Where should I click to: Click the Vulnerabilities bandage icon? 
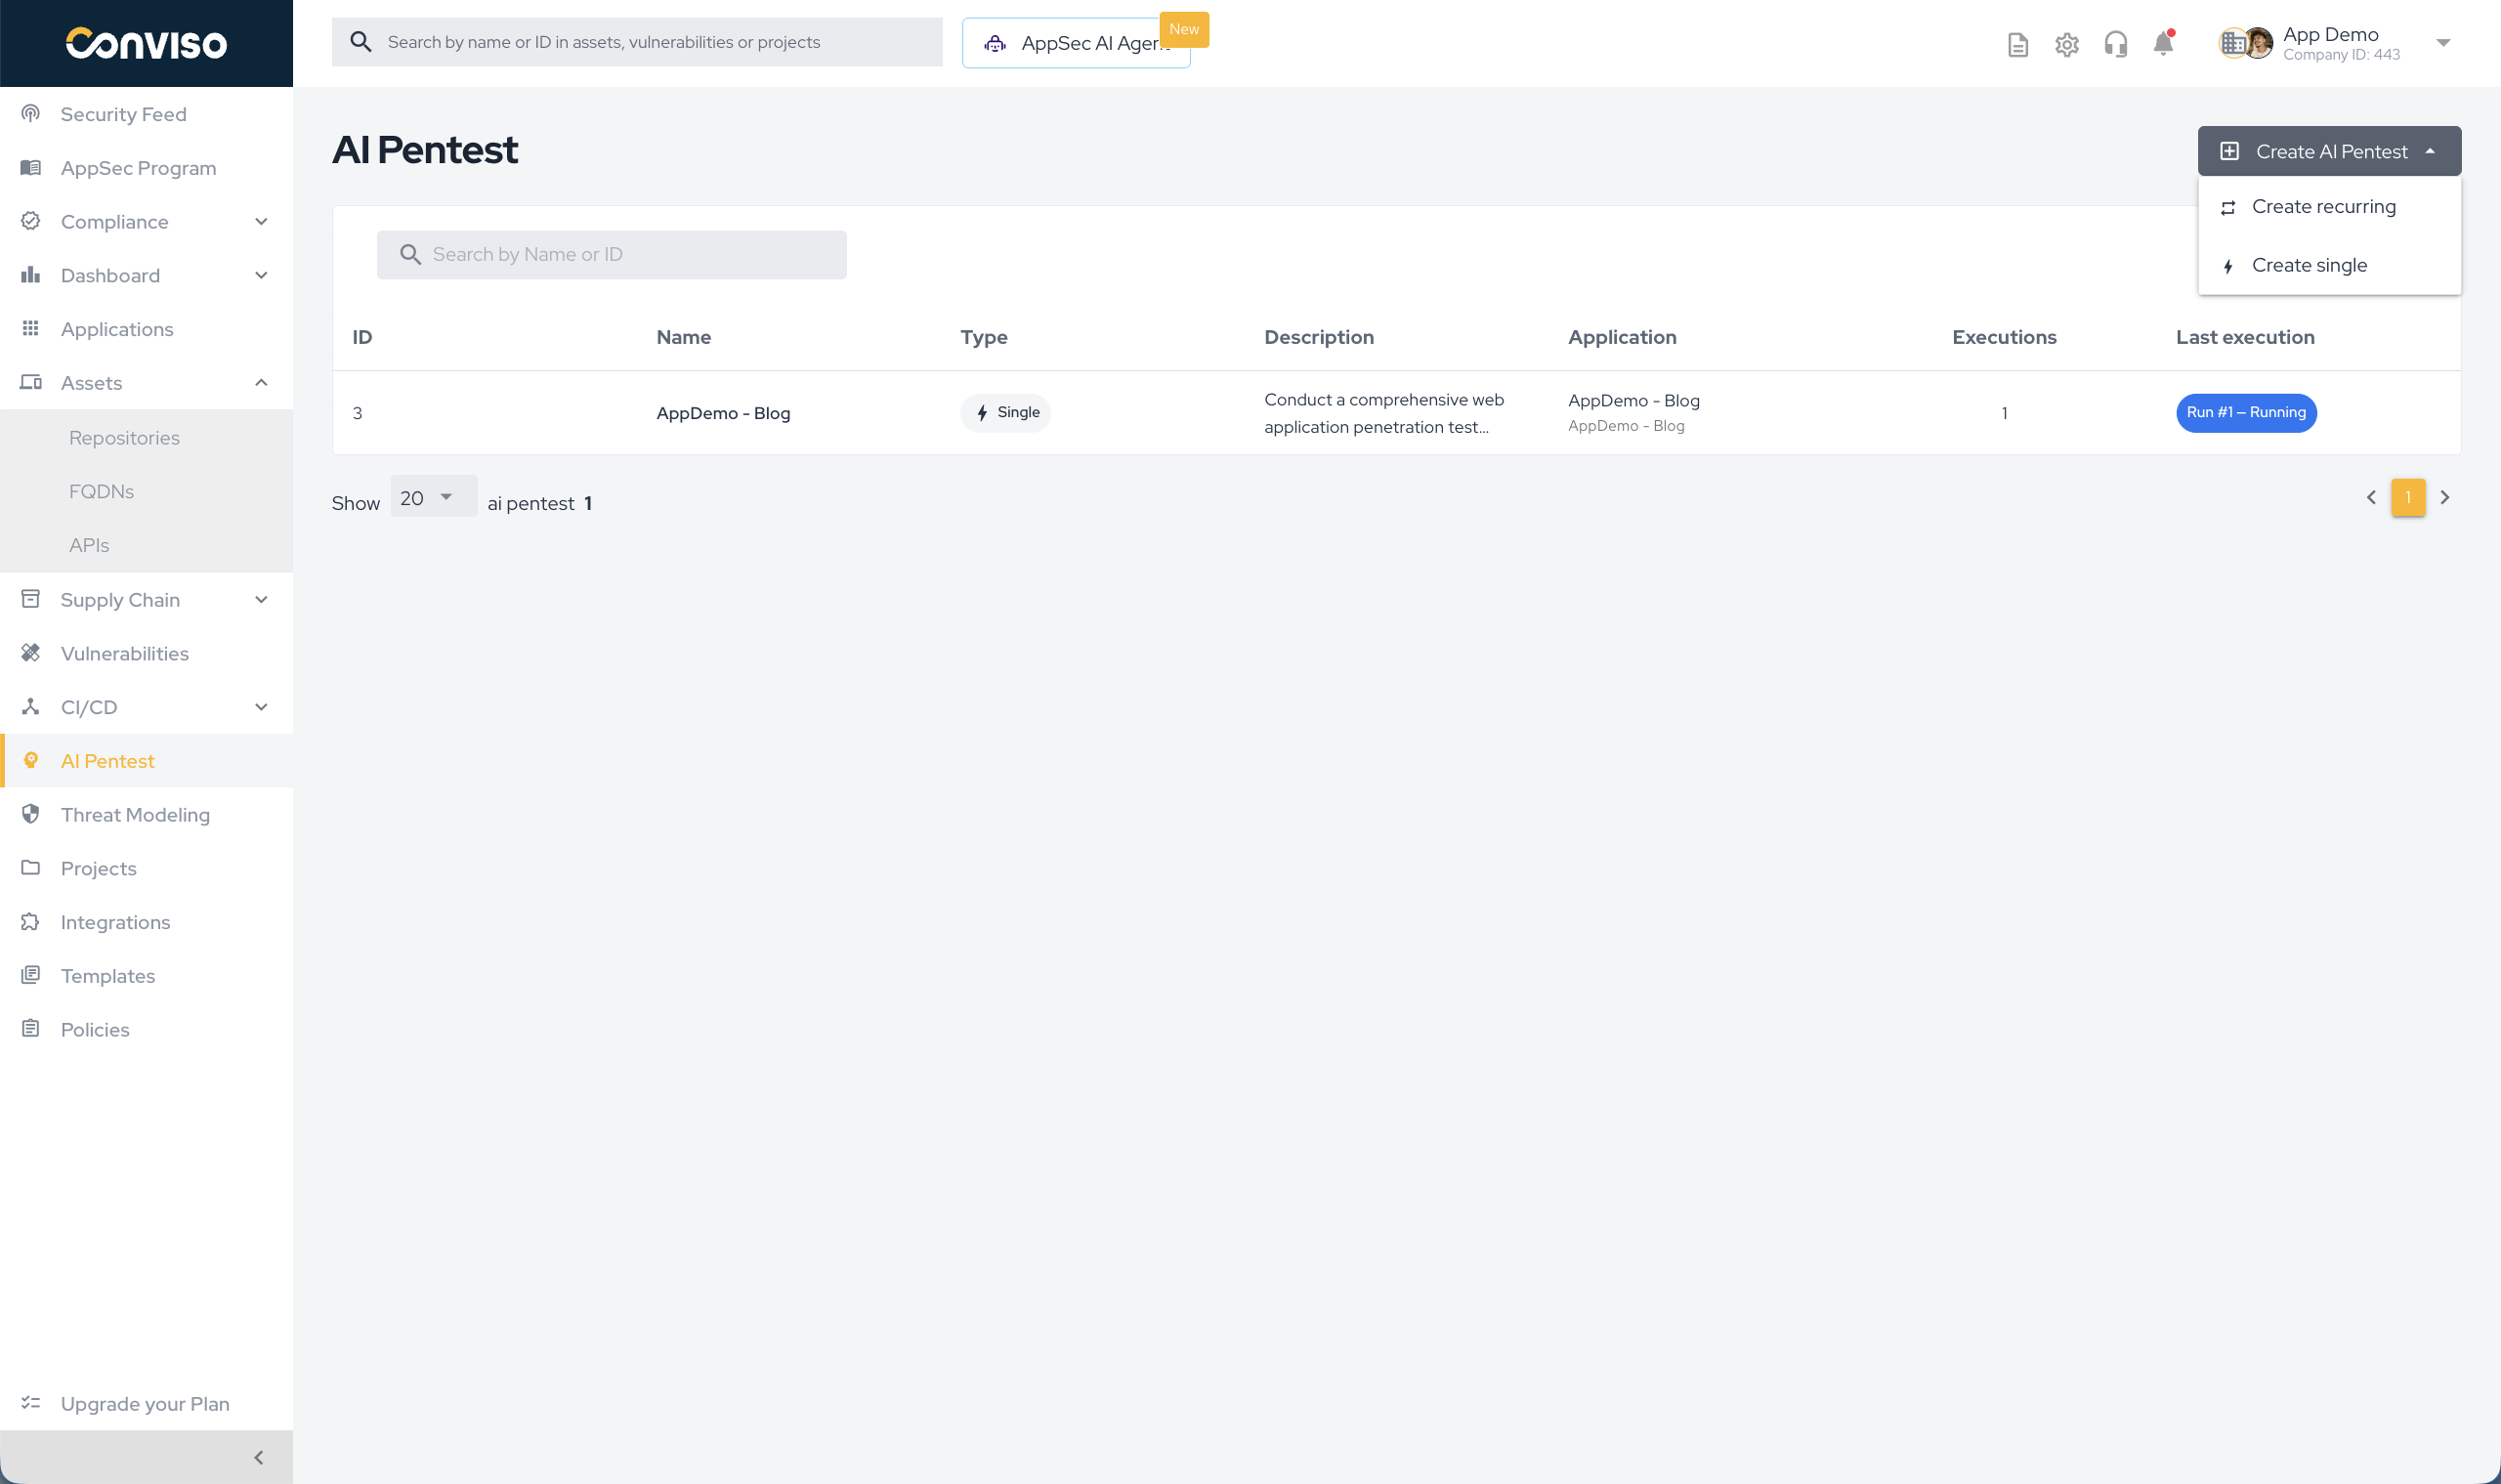pos(31,653)
